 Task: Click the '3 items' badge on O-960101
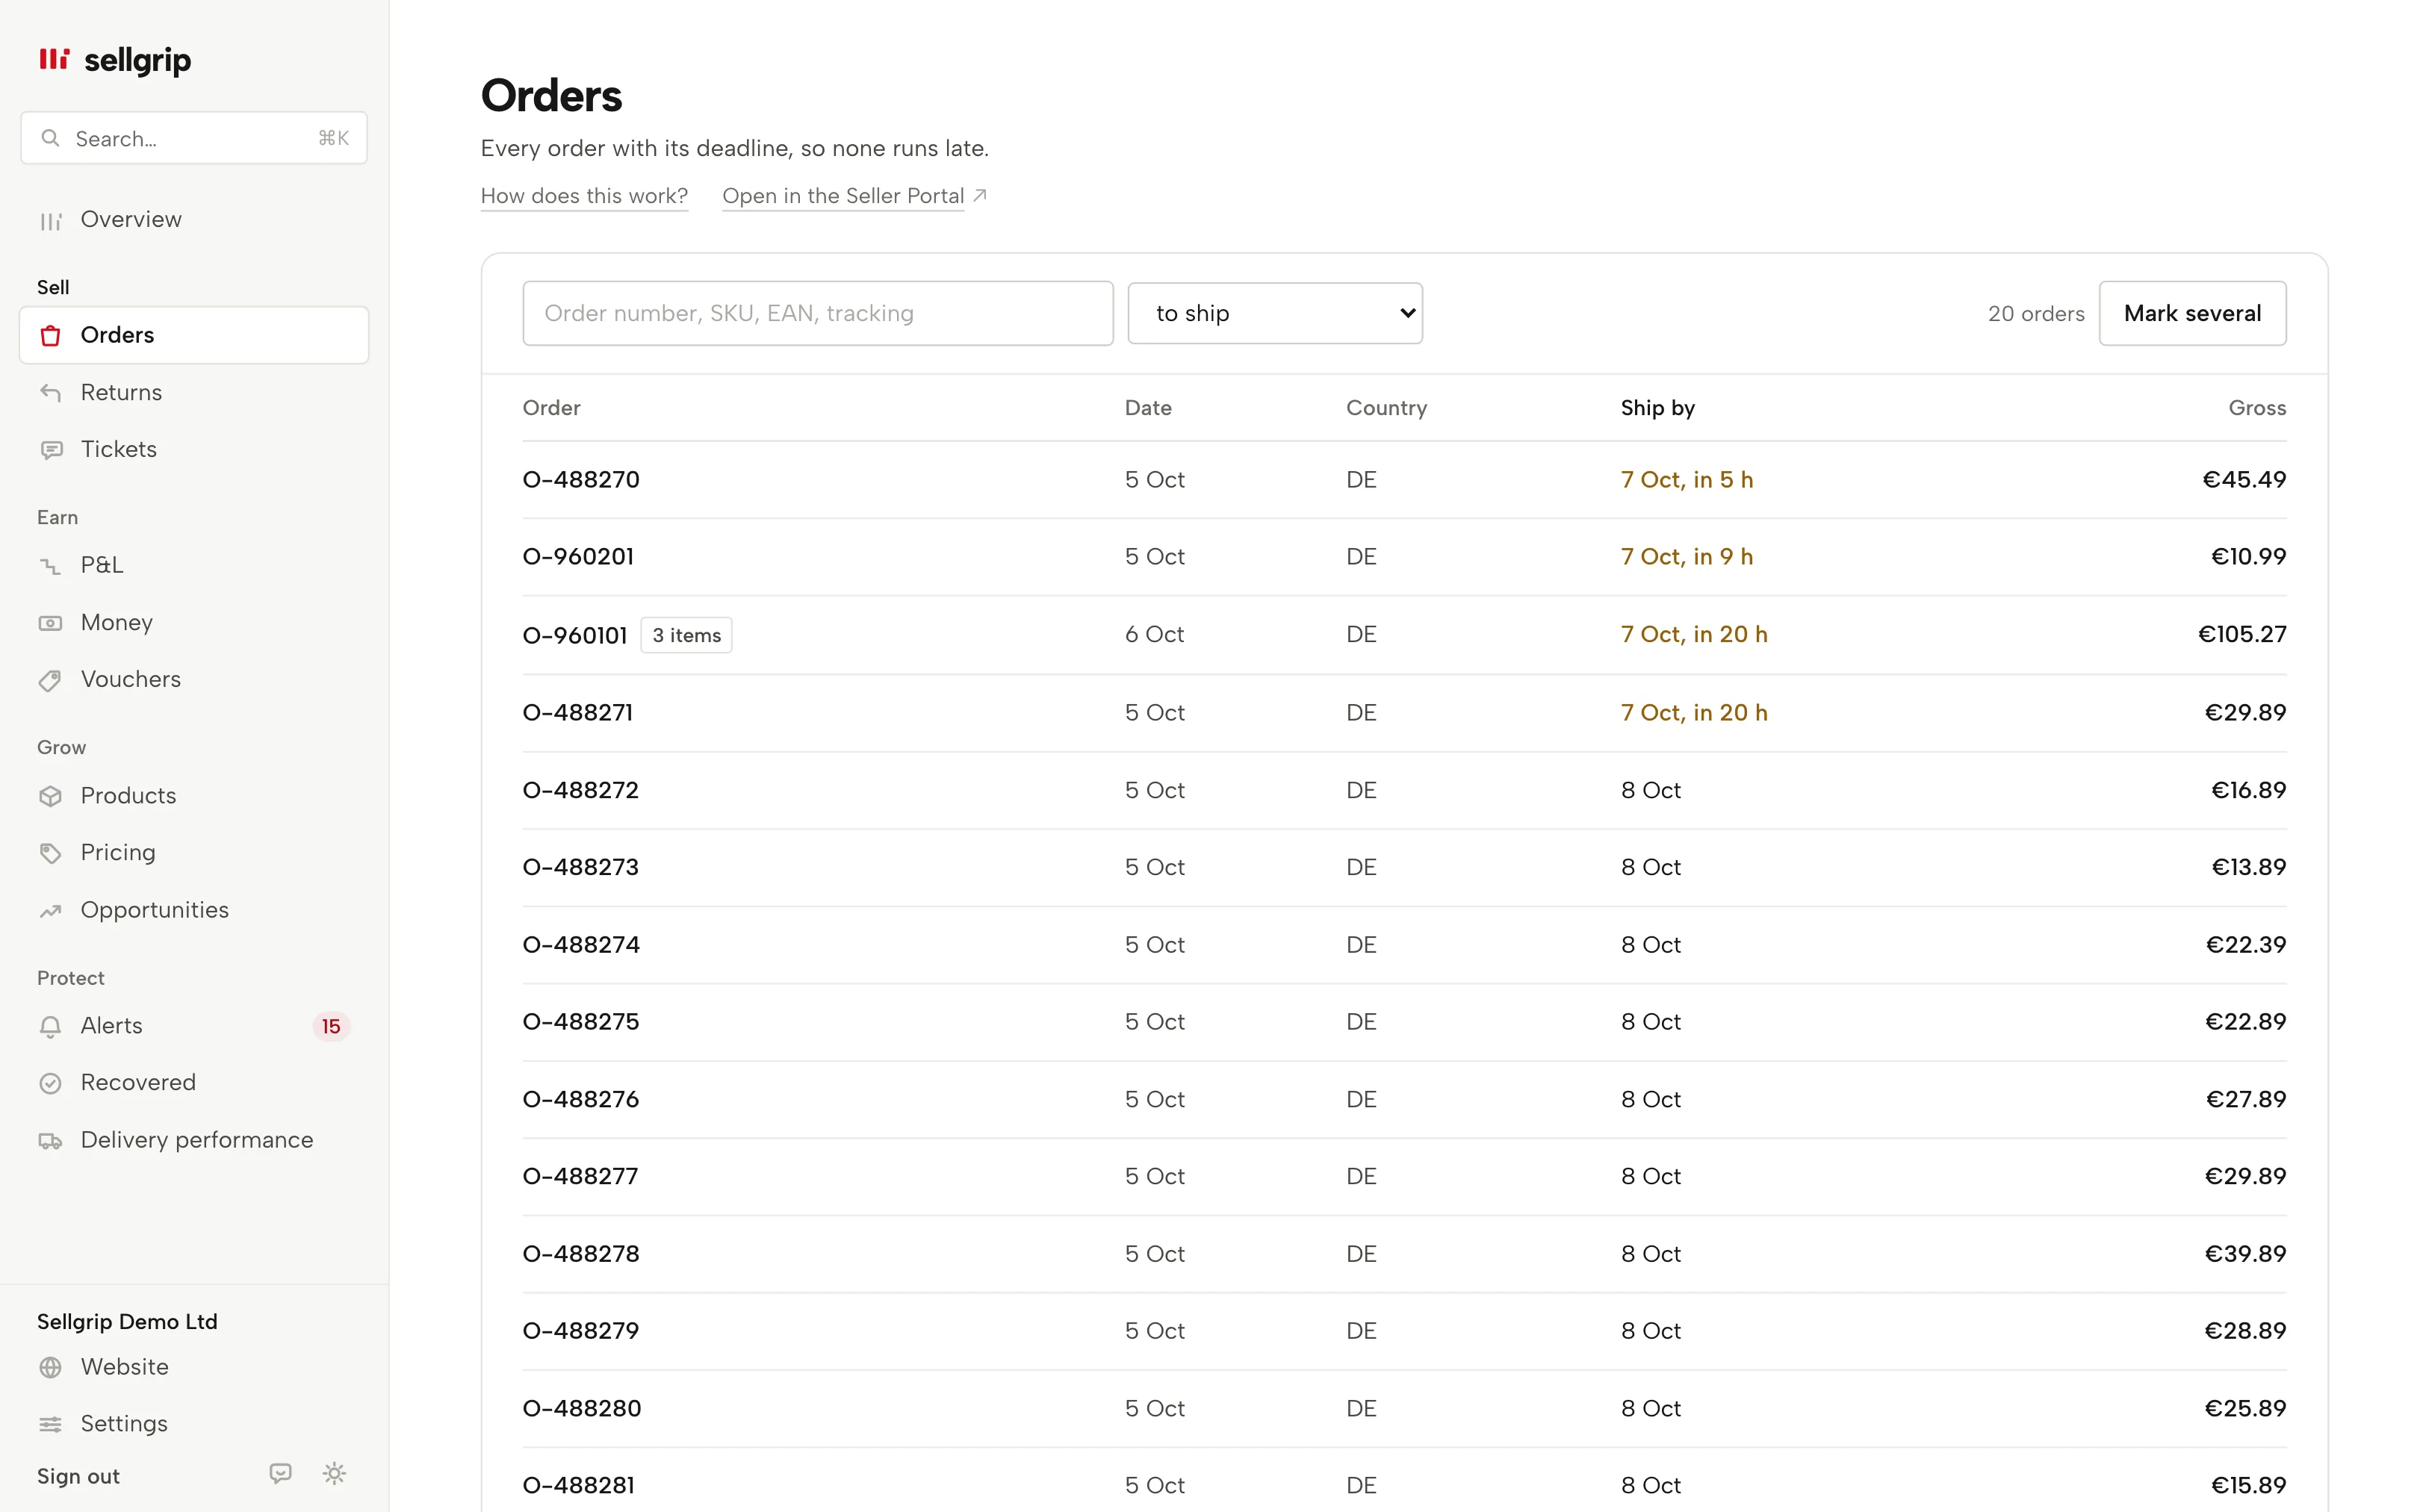[686, 635]
